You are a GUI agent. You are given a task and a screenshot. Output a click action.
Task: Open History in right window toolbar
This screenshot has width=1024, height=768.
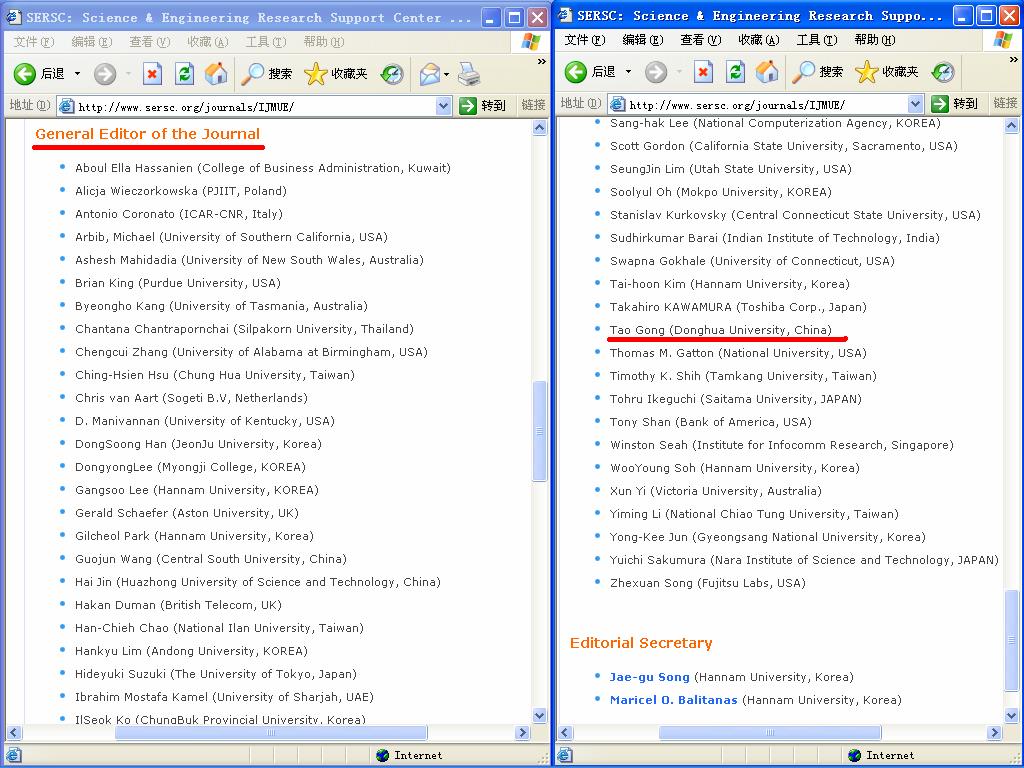[943, 72]
